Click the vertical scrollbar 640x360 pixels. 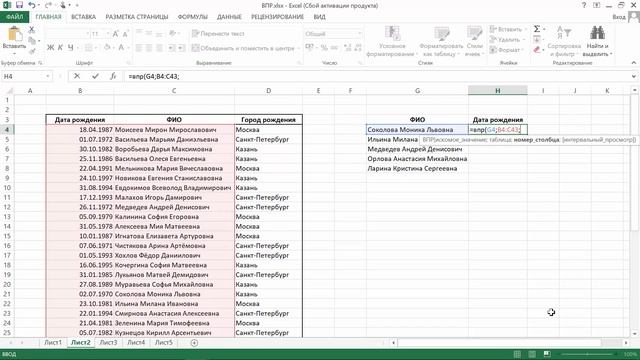[634, 163]
